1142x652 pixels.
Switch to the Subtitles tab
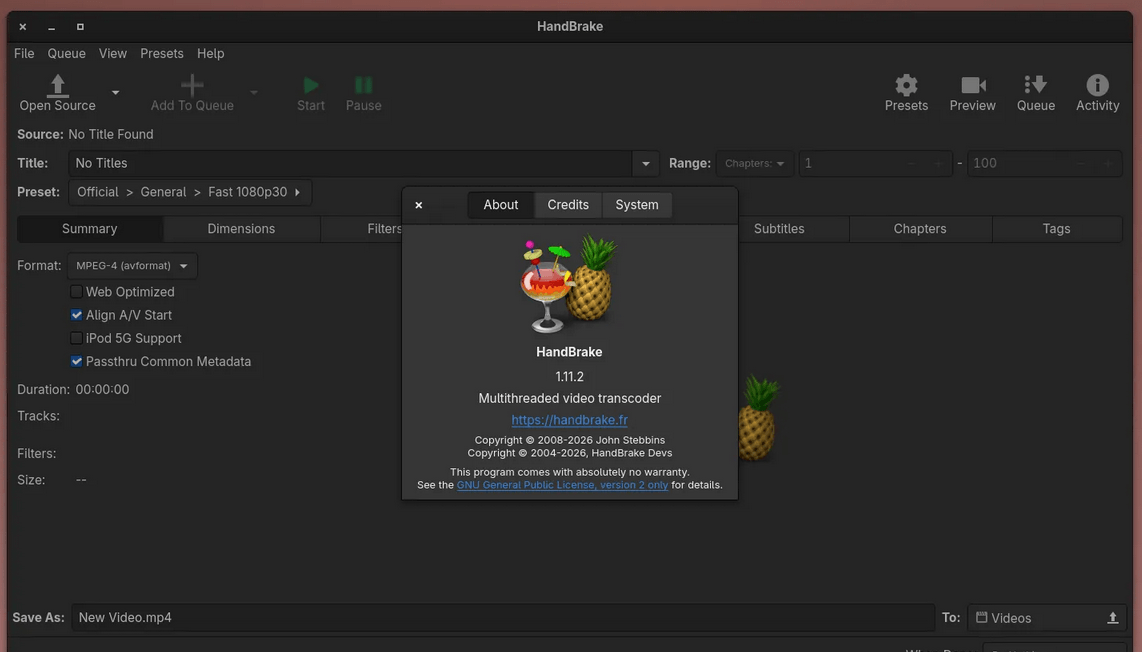(x=779, y=229)
